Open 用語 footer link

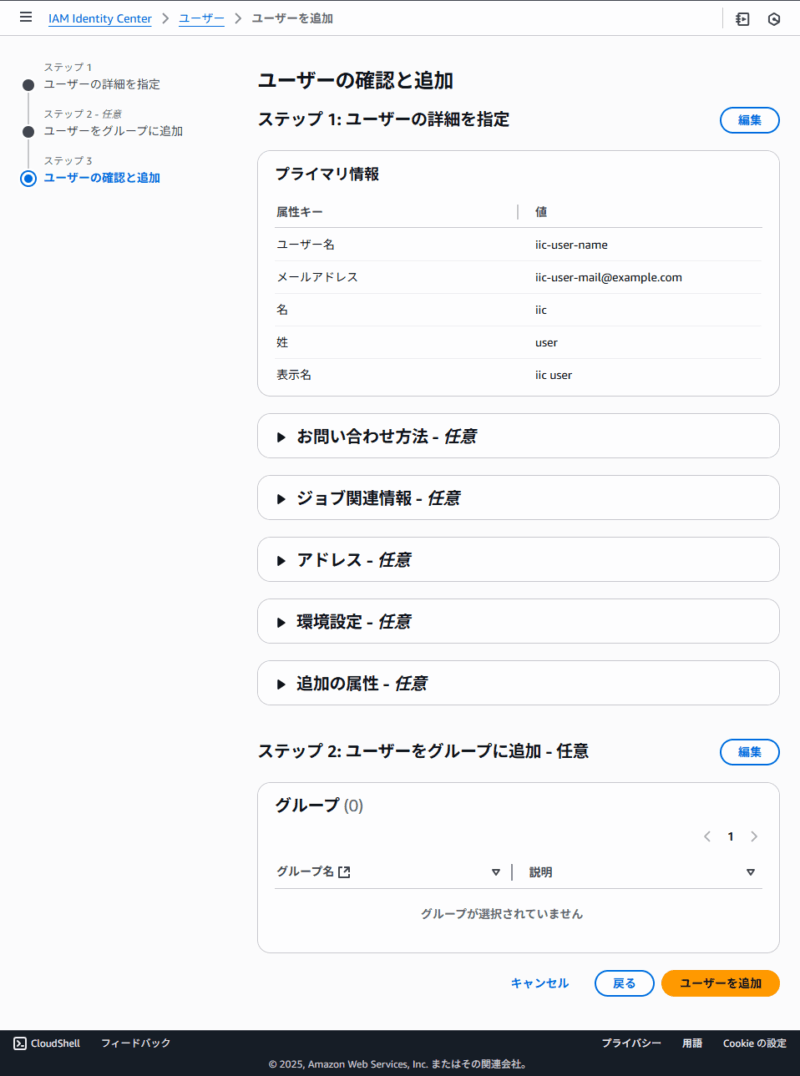[x=692, y=1043]
